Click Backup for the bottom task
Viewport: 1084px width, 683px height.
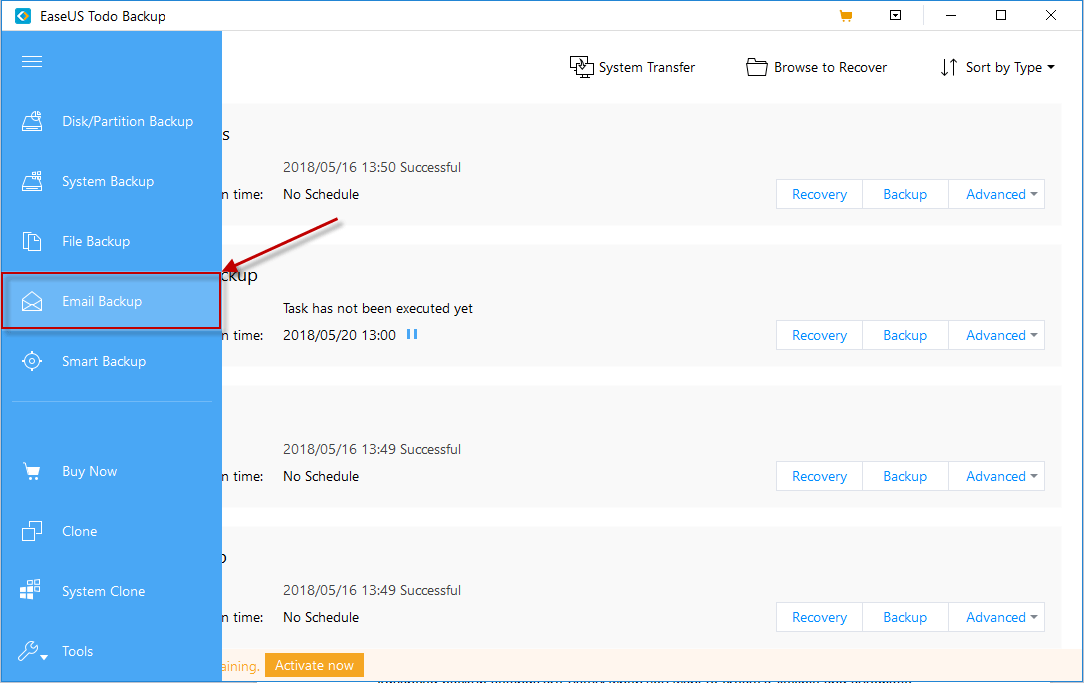905,617
